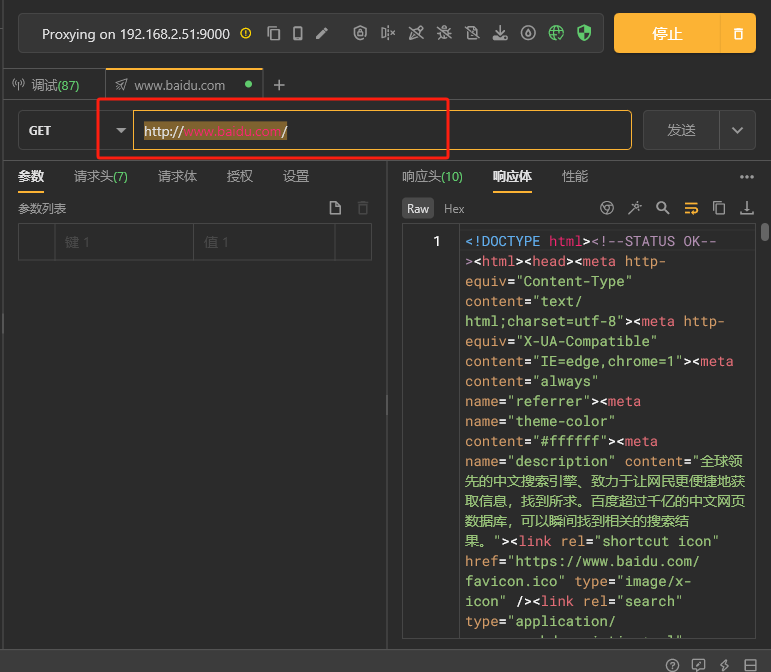Edit proxy settings with pencil icon
Screen dimensions: 771x672
tap(322, 33)
